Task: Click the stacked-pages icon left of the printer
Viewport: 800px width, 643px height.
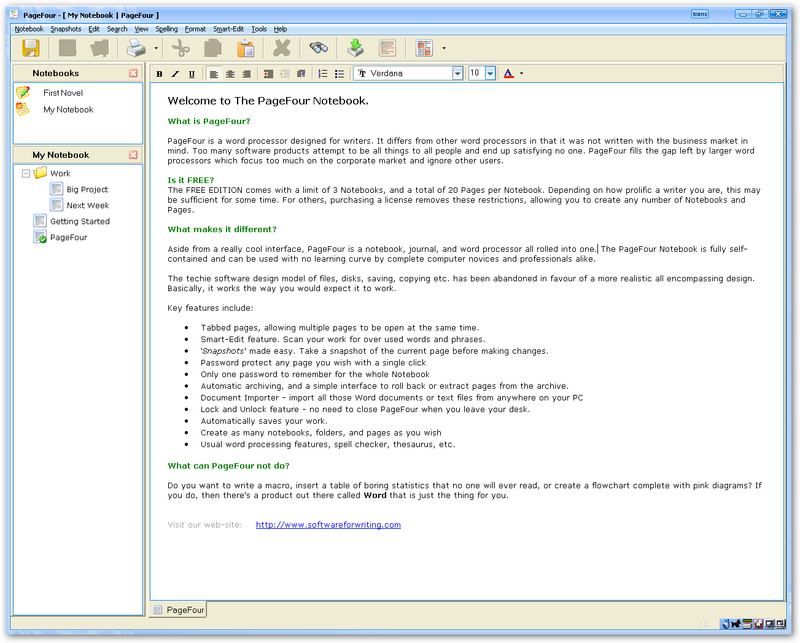Action: pos(100,48)
